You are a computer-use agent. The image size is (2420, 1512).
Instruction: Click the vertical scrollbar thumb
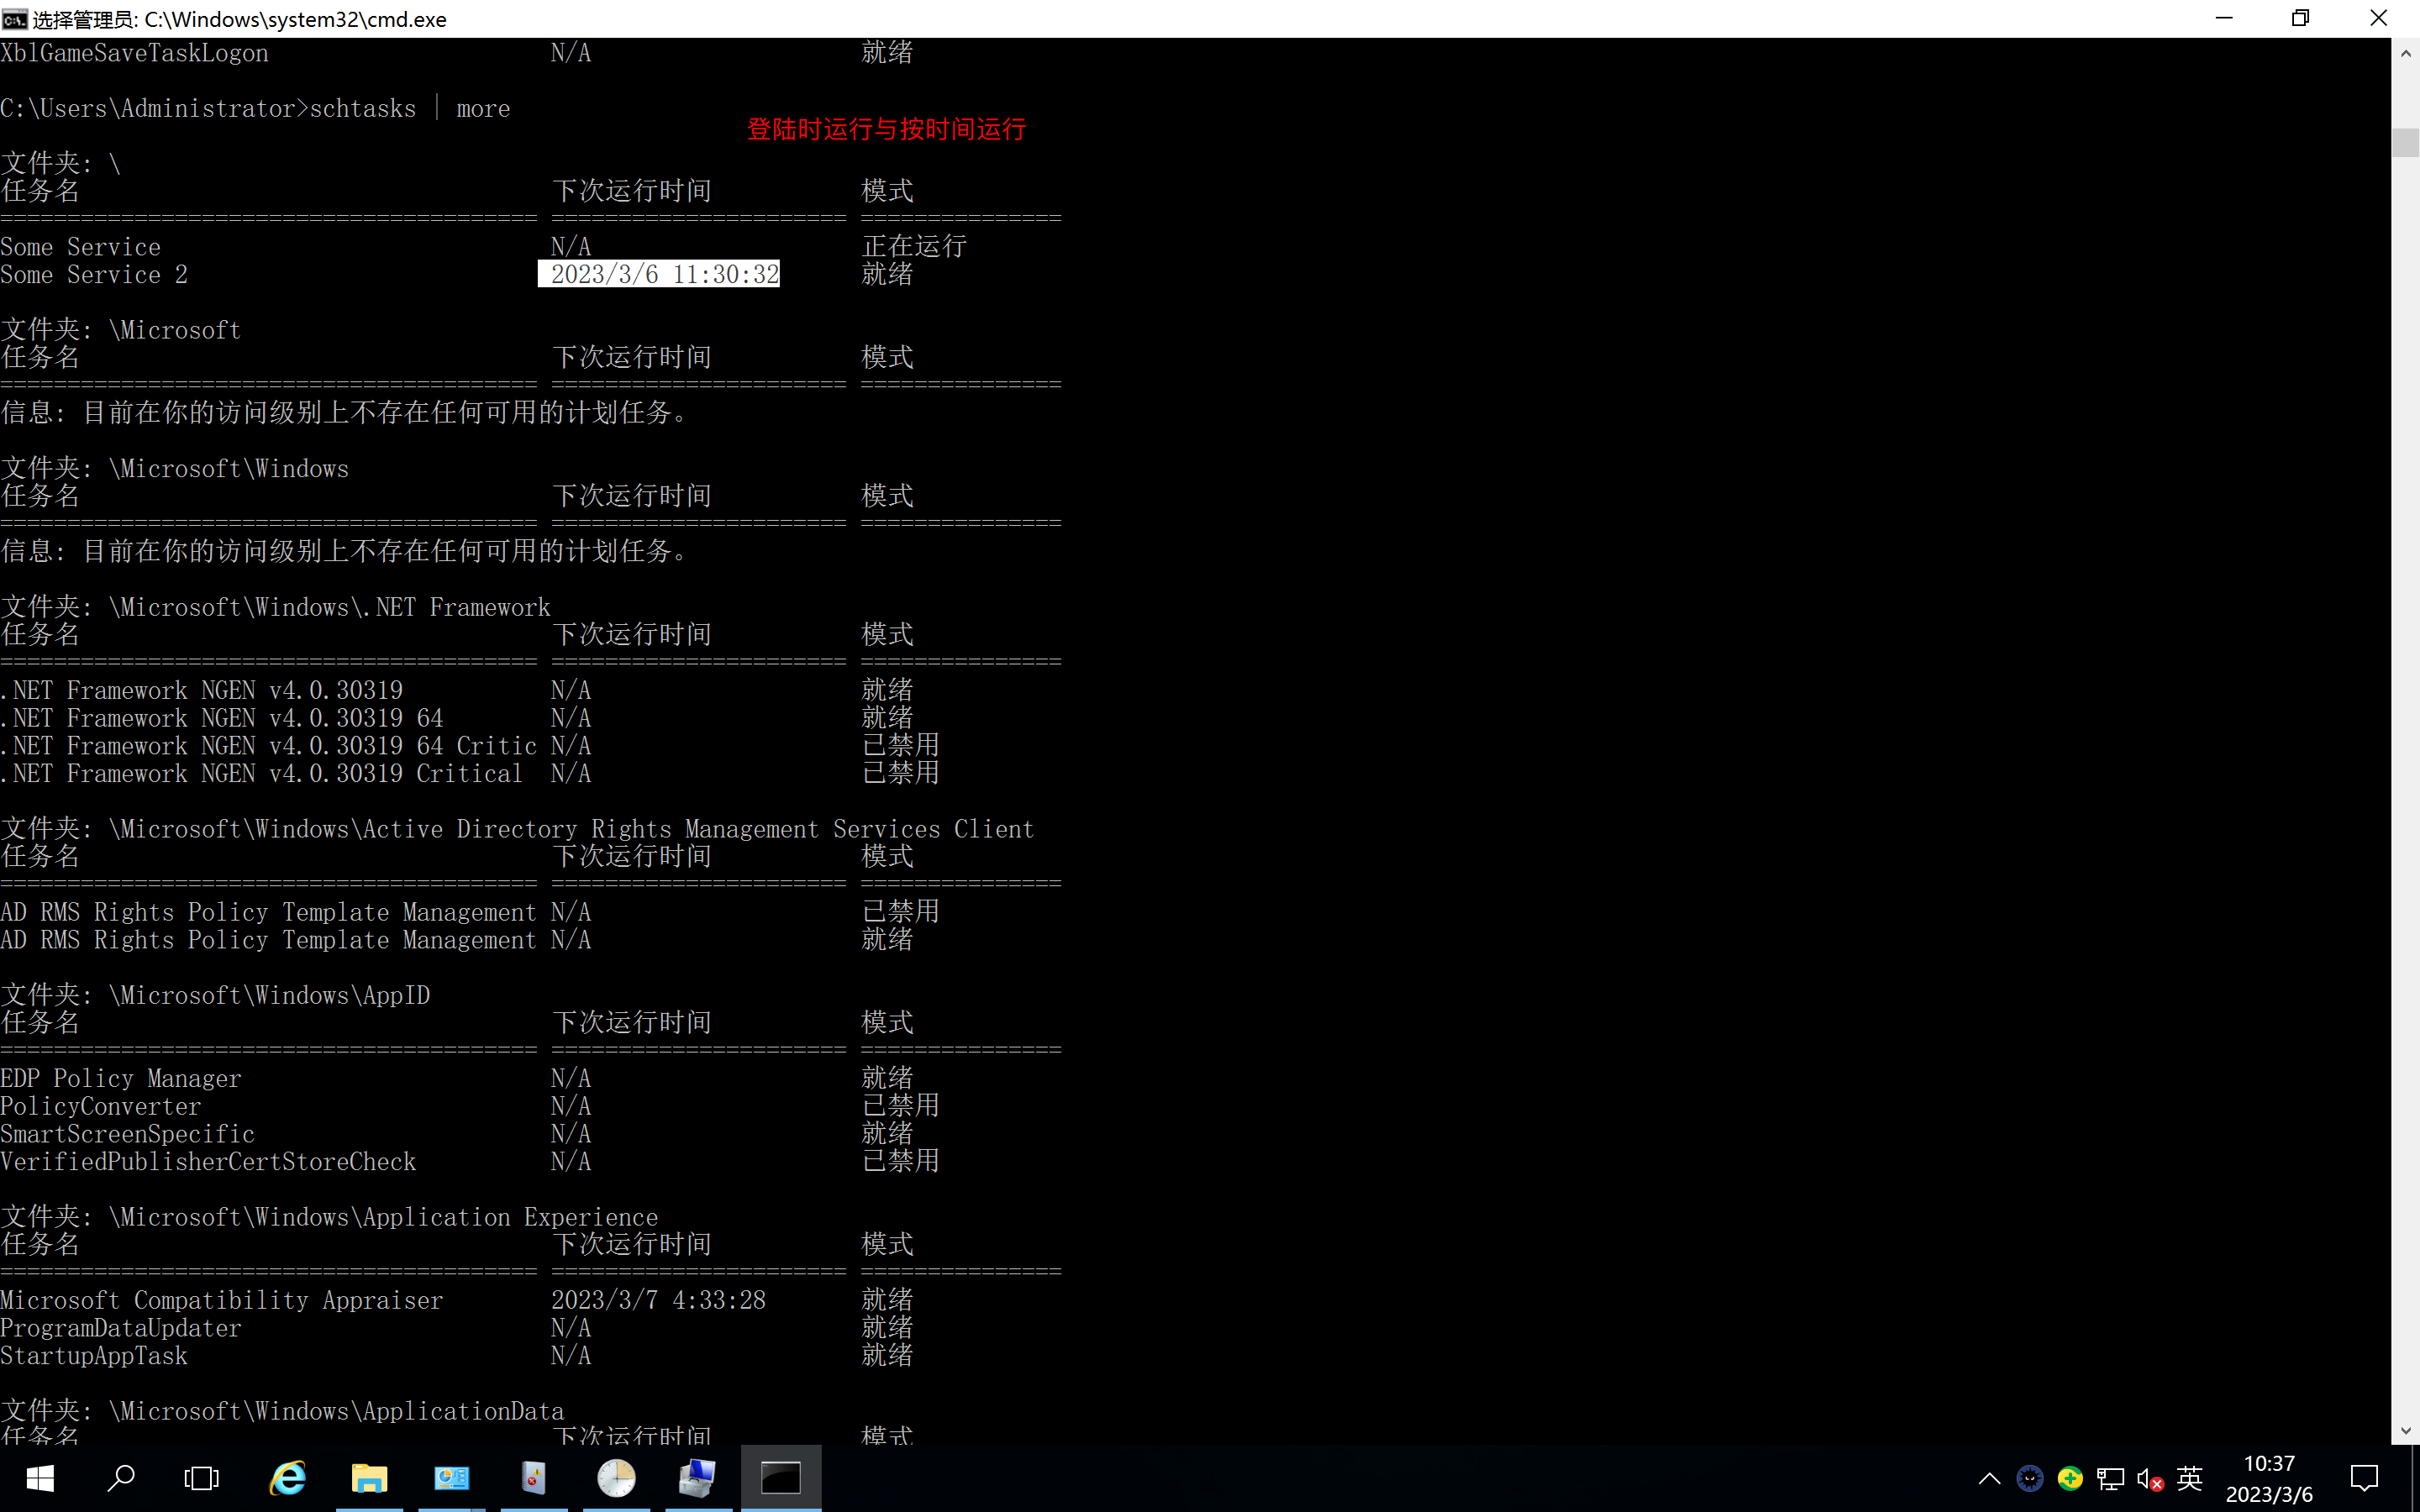pyautogui.click(x=2405, y=142)
